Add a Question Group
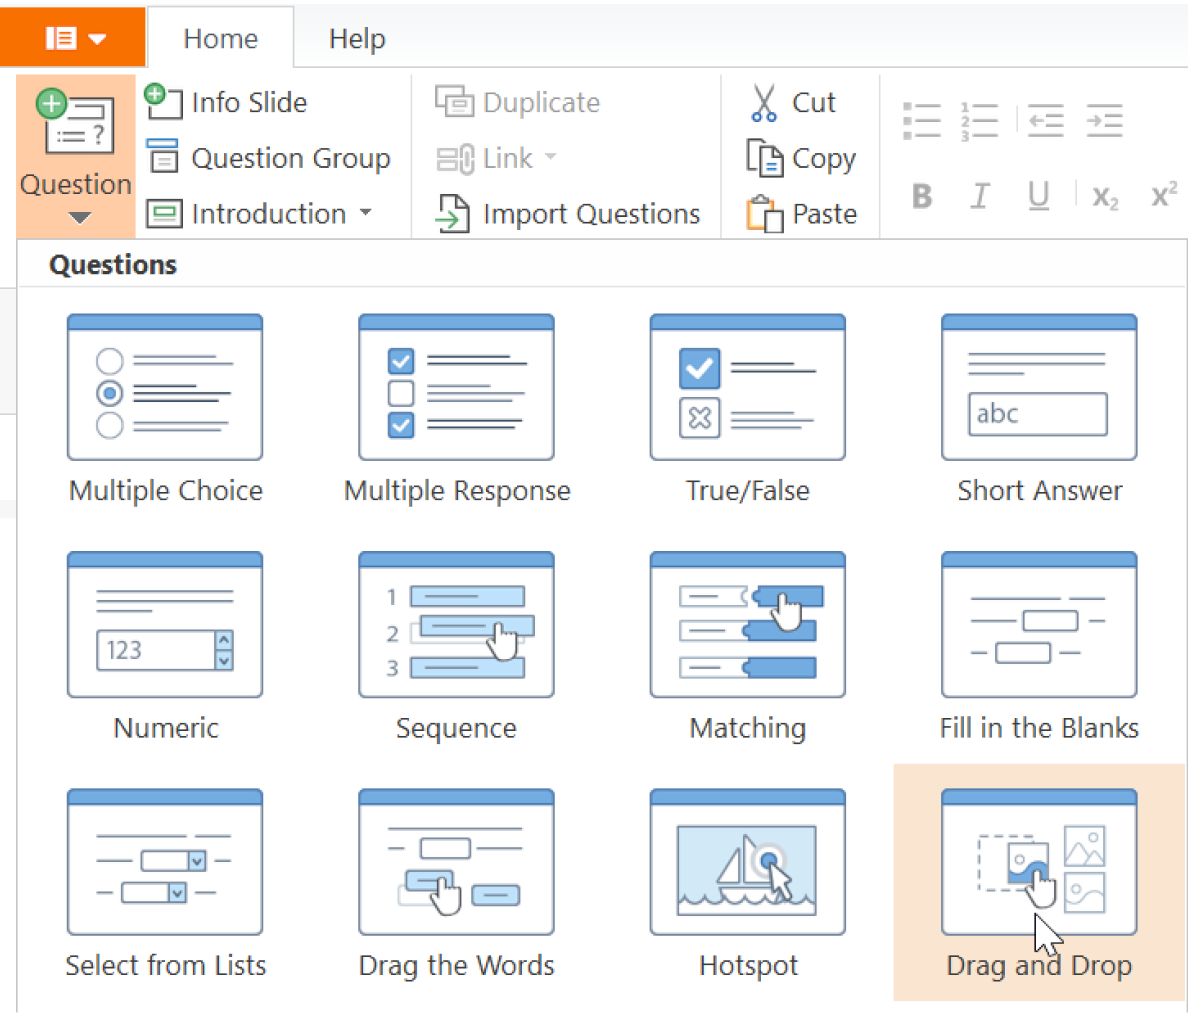Viewport: 1188px width, 1013px height. coord(270,158)
